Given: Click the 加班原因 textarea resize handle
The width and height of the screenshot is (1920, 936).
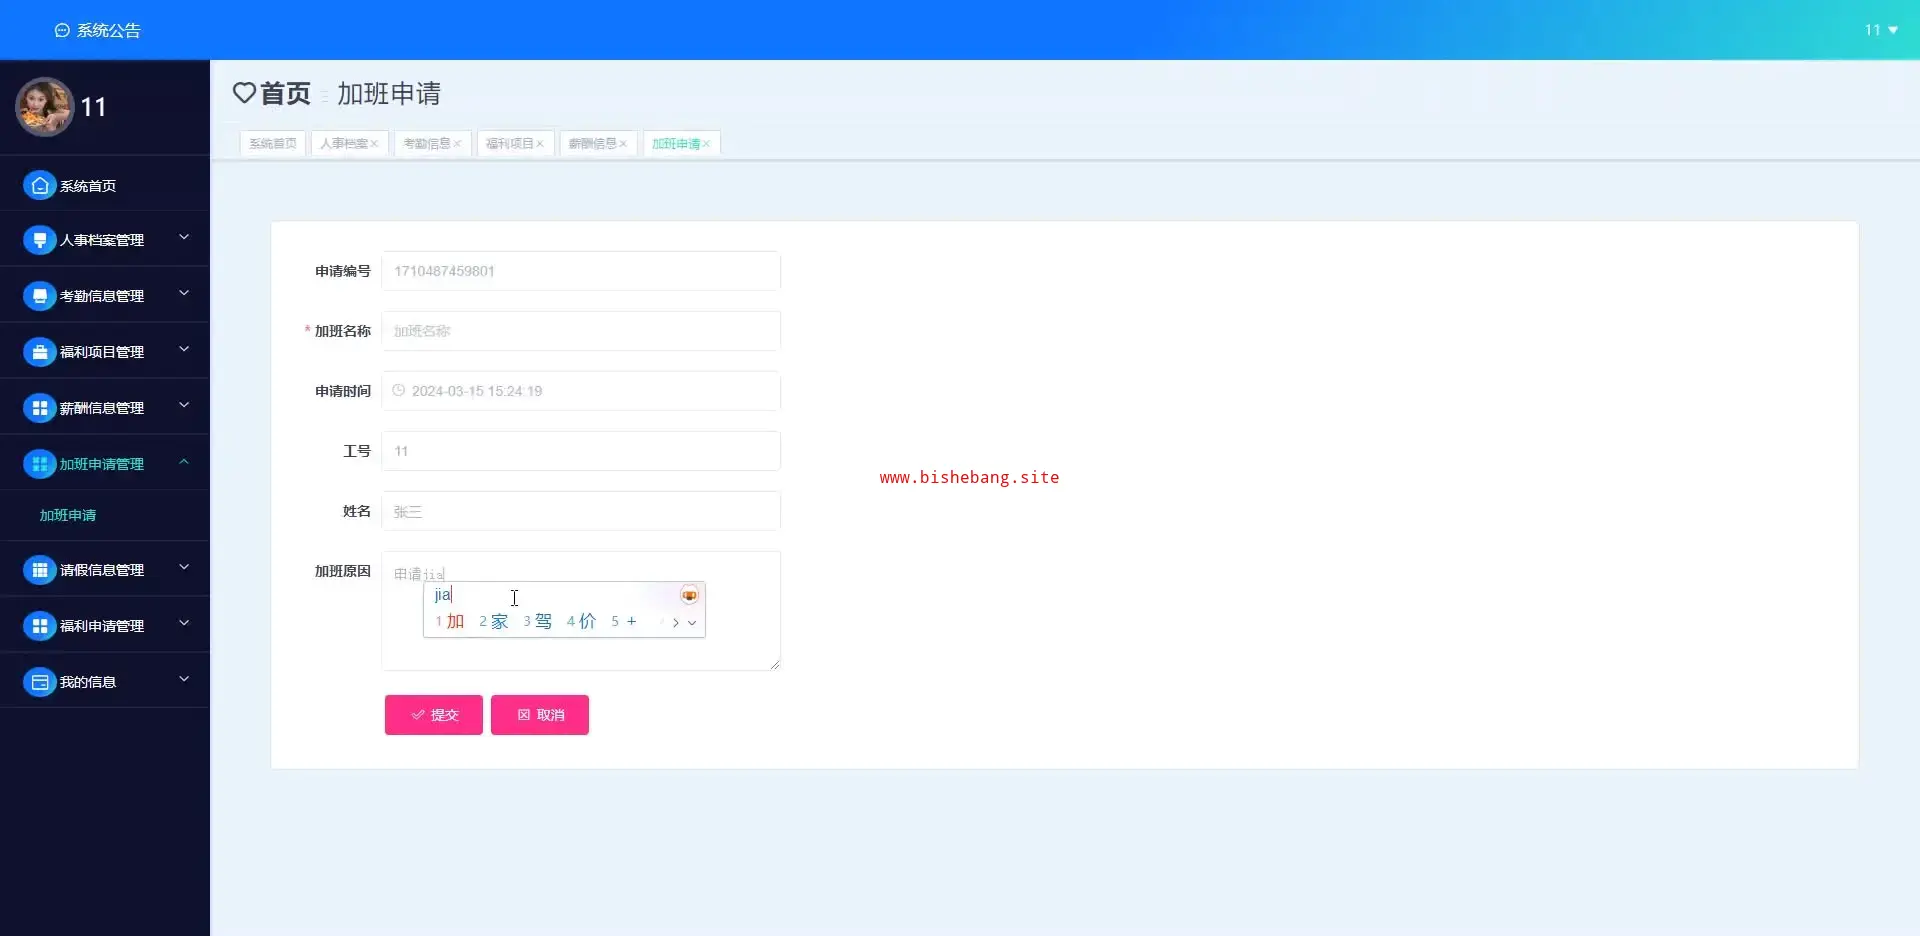Looking at the screenshot, I should pos(774,664).
